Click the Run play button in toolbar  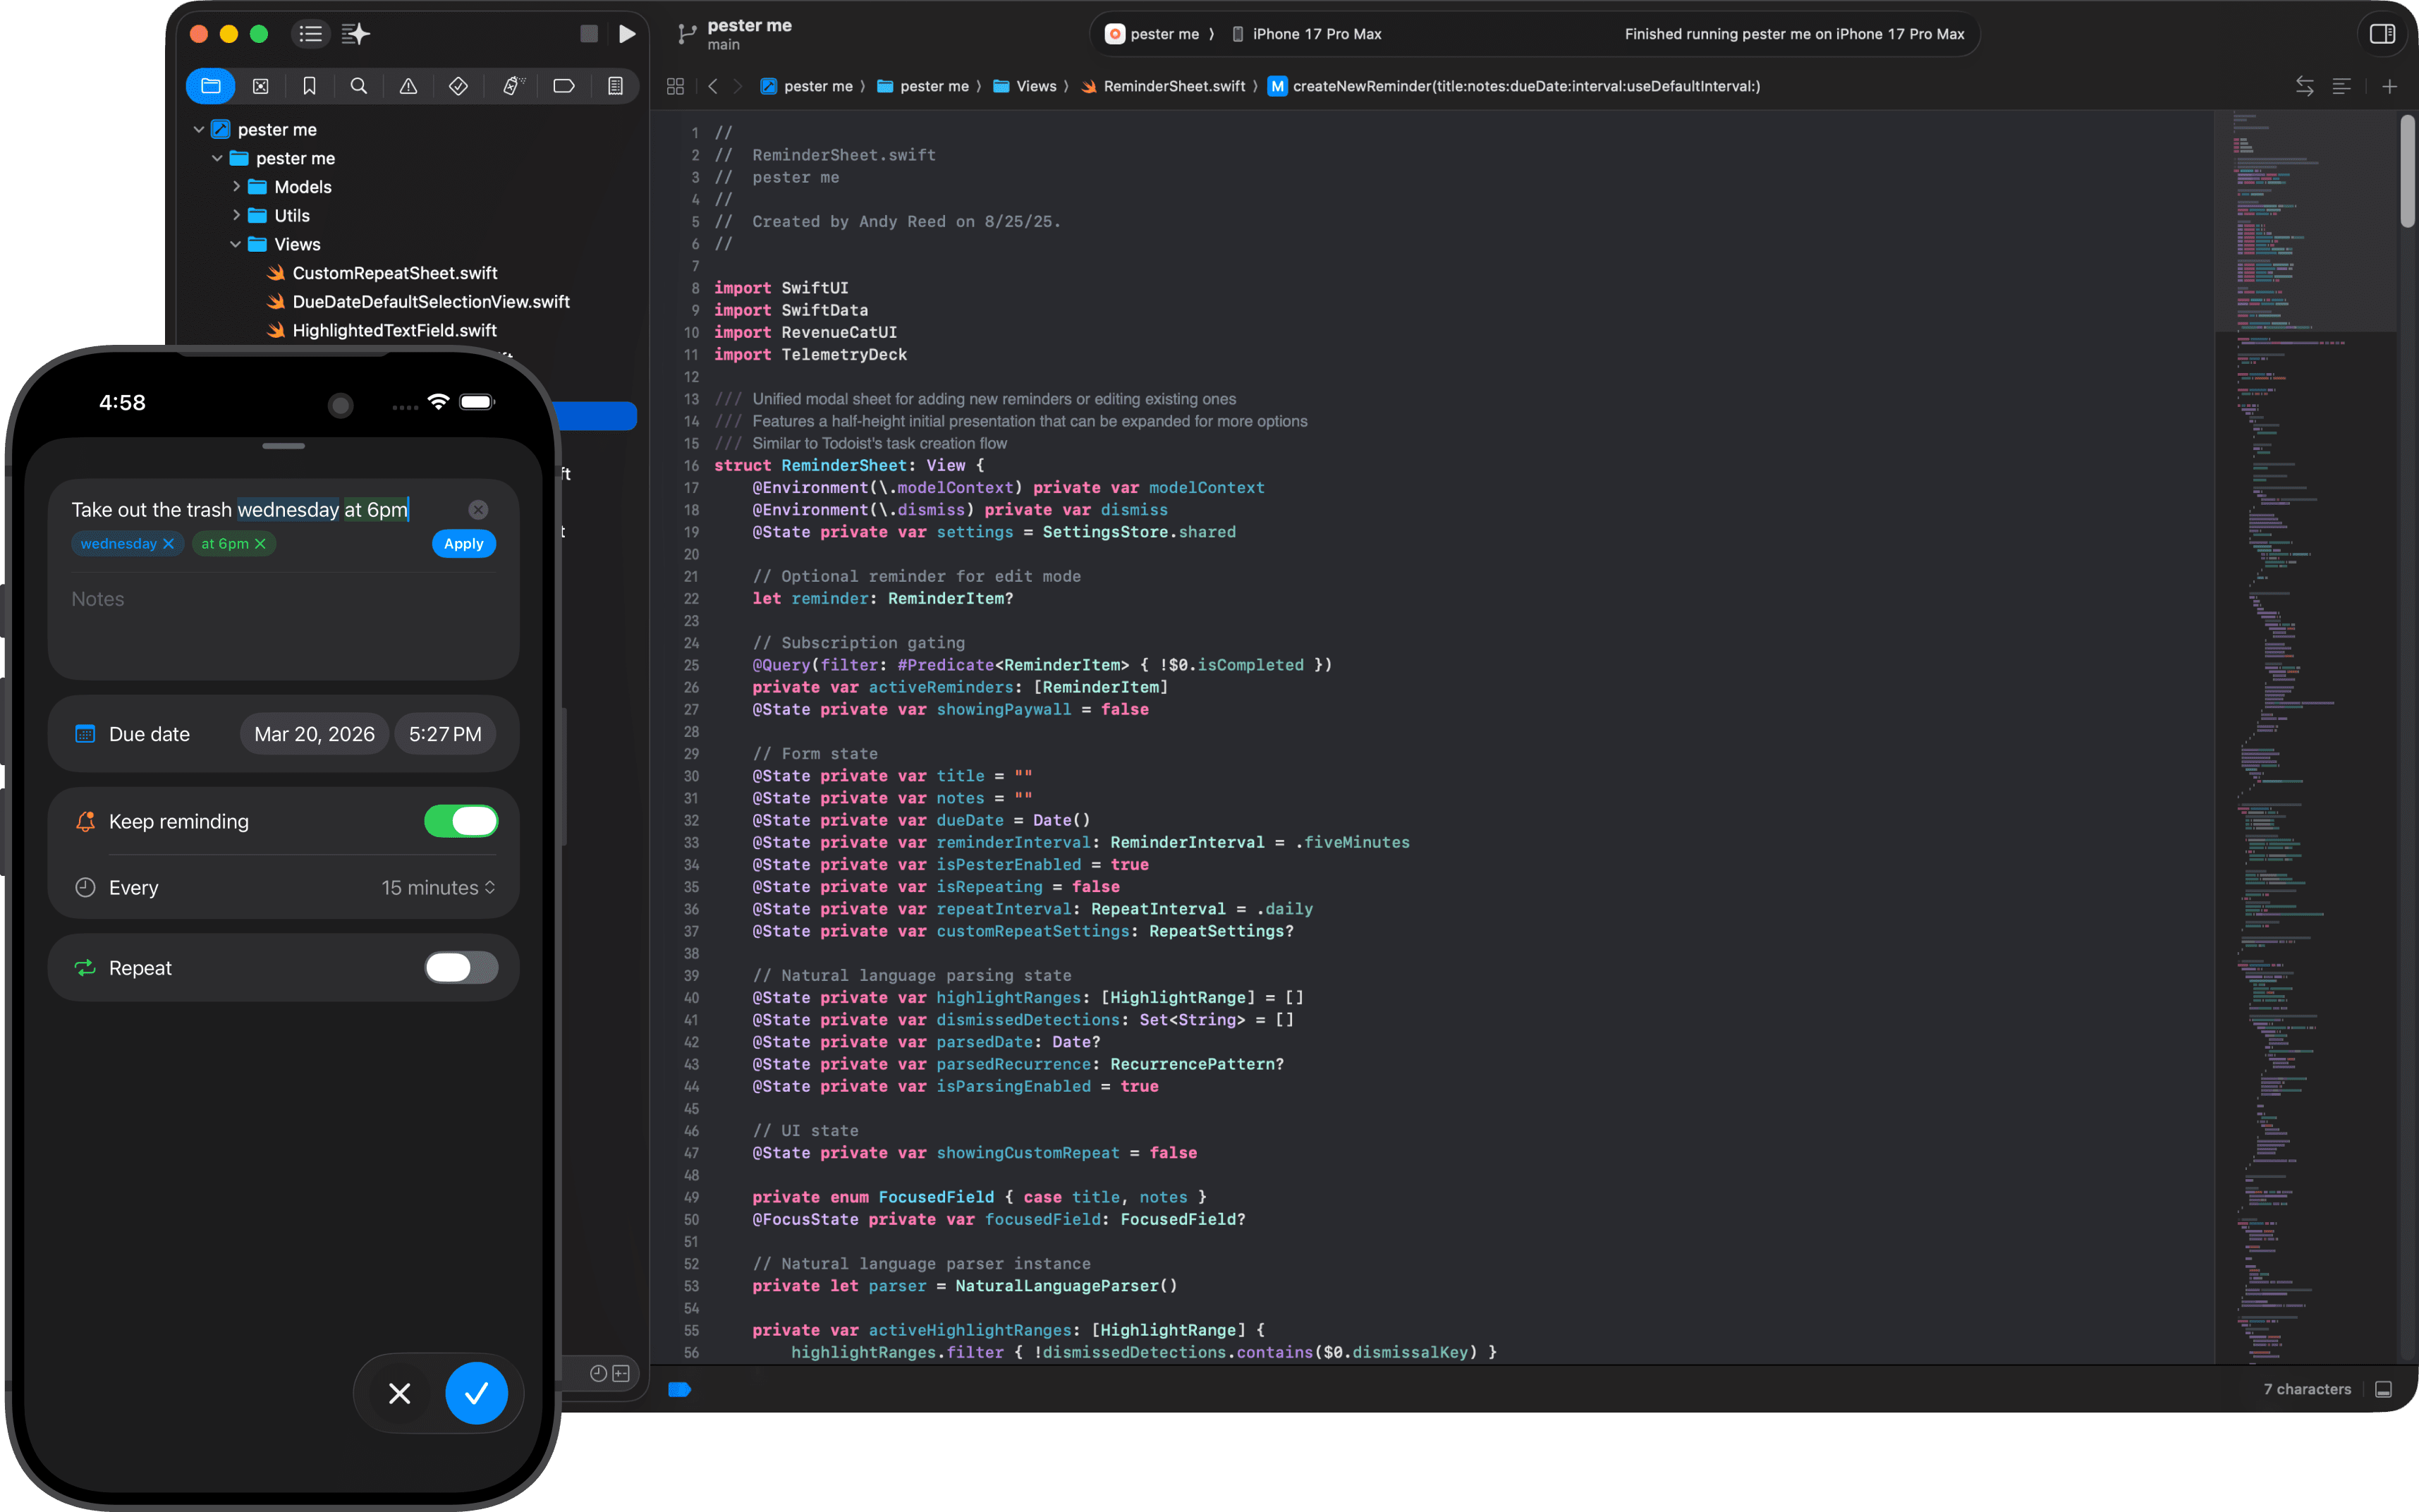(x=627, y=34)
